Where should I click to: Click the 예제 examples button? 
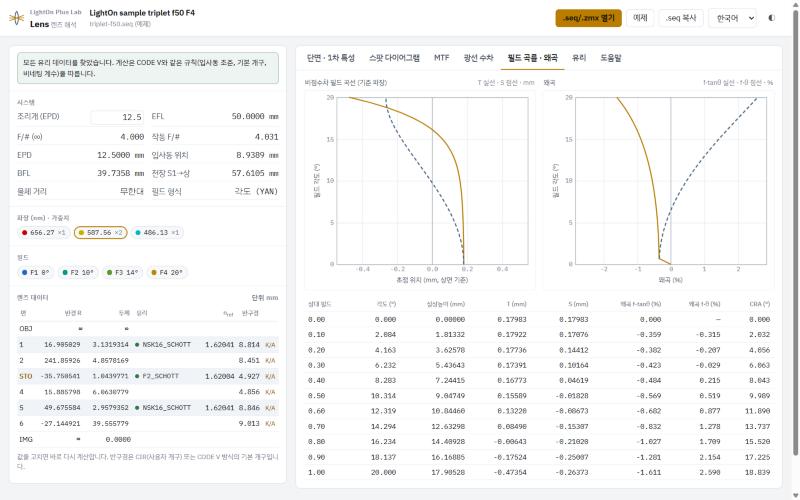(640, 18)
